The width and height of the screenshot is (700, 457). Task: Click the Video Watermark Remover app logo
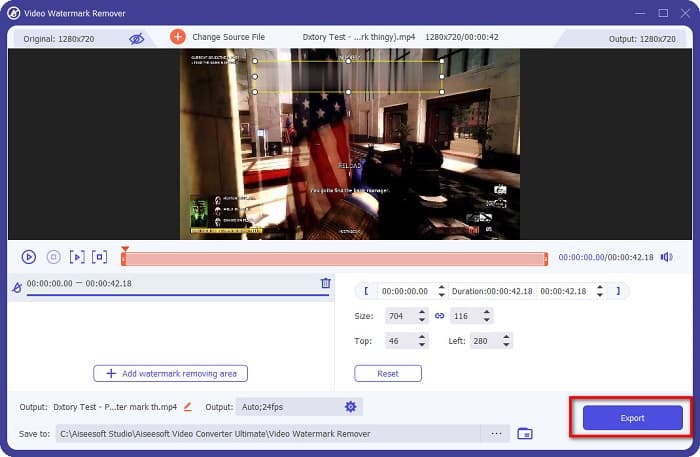coord(14,13)
